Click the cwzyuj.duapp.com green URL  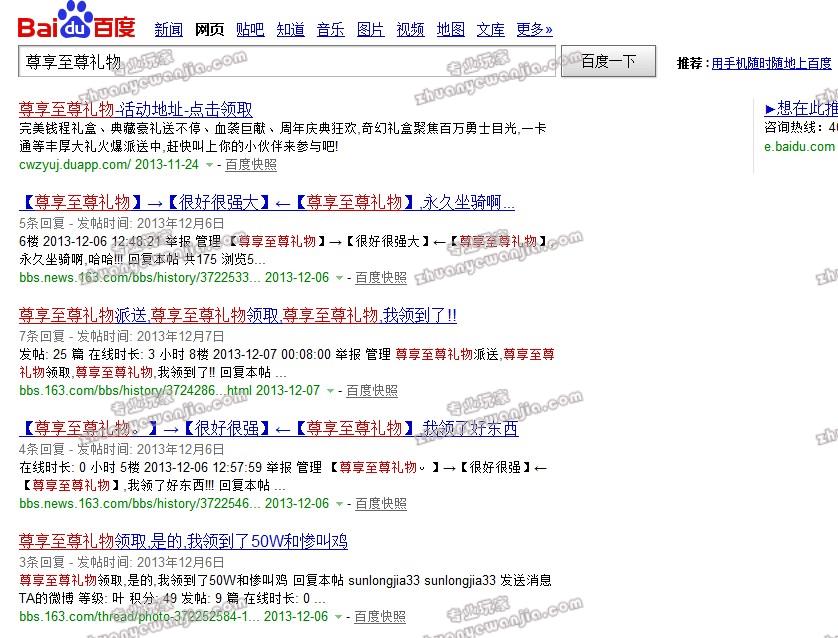(x=73, y=165)
